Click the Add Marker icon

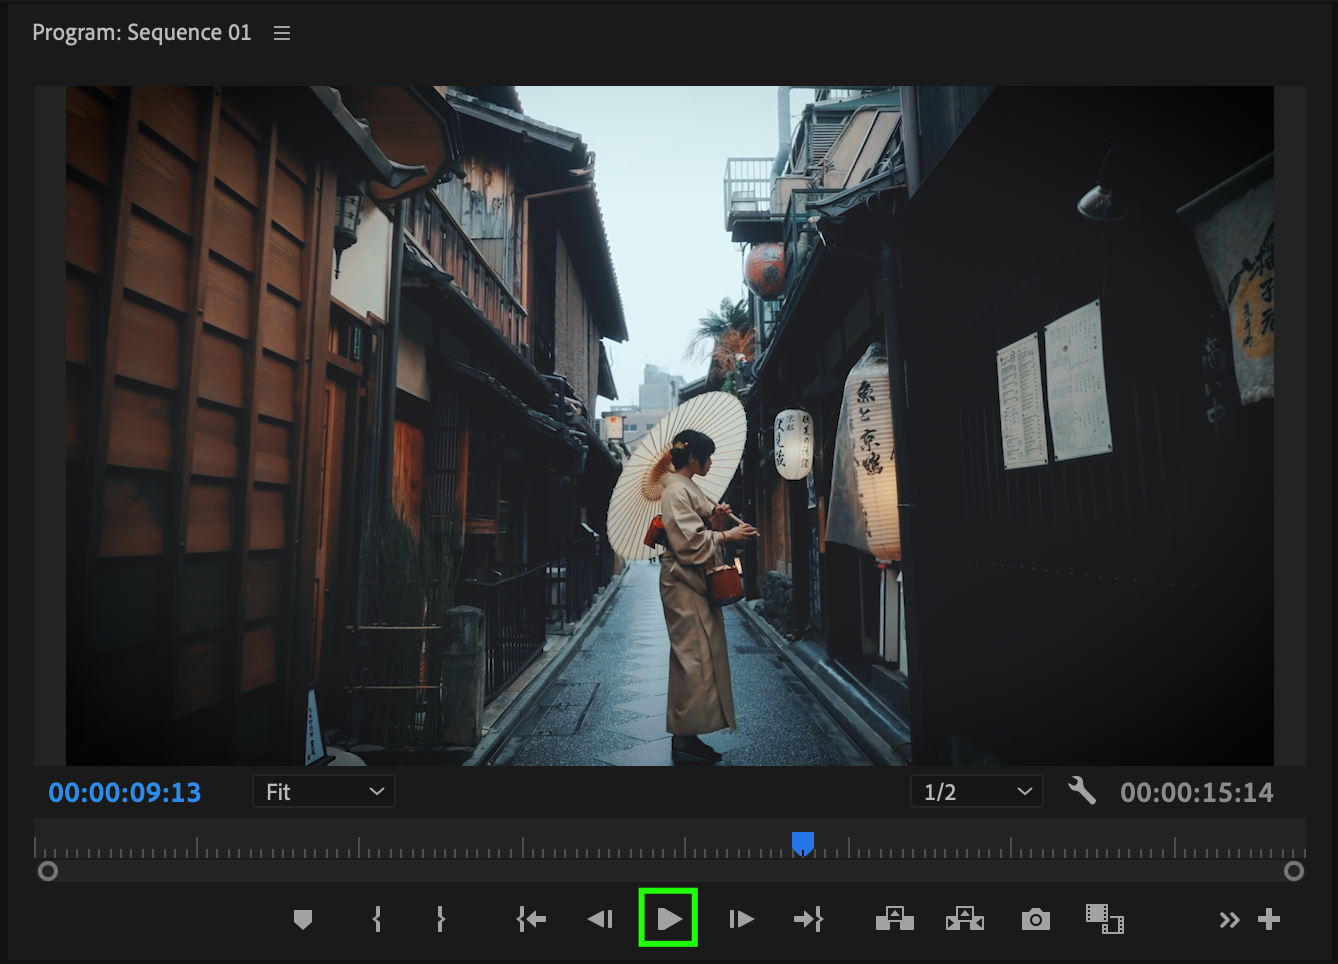coord(303,919)
